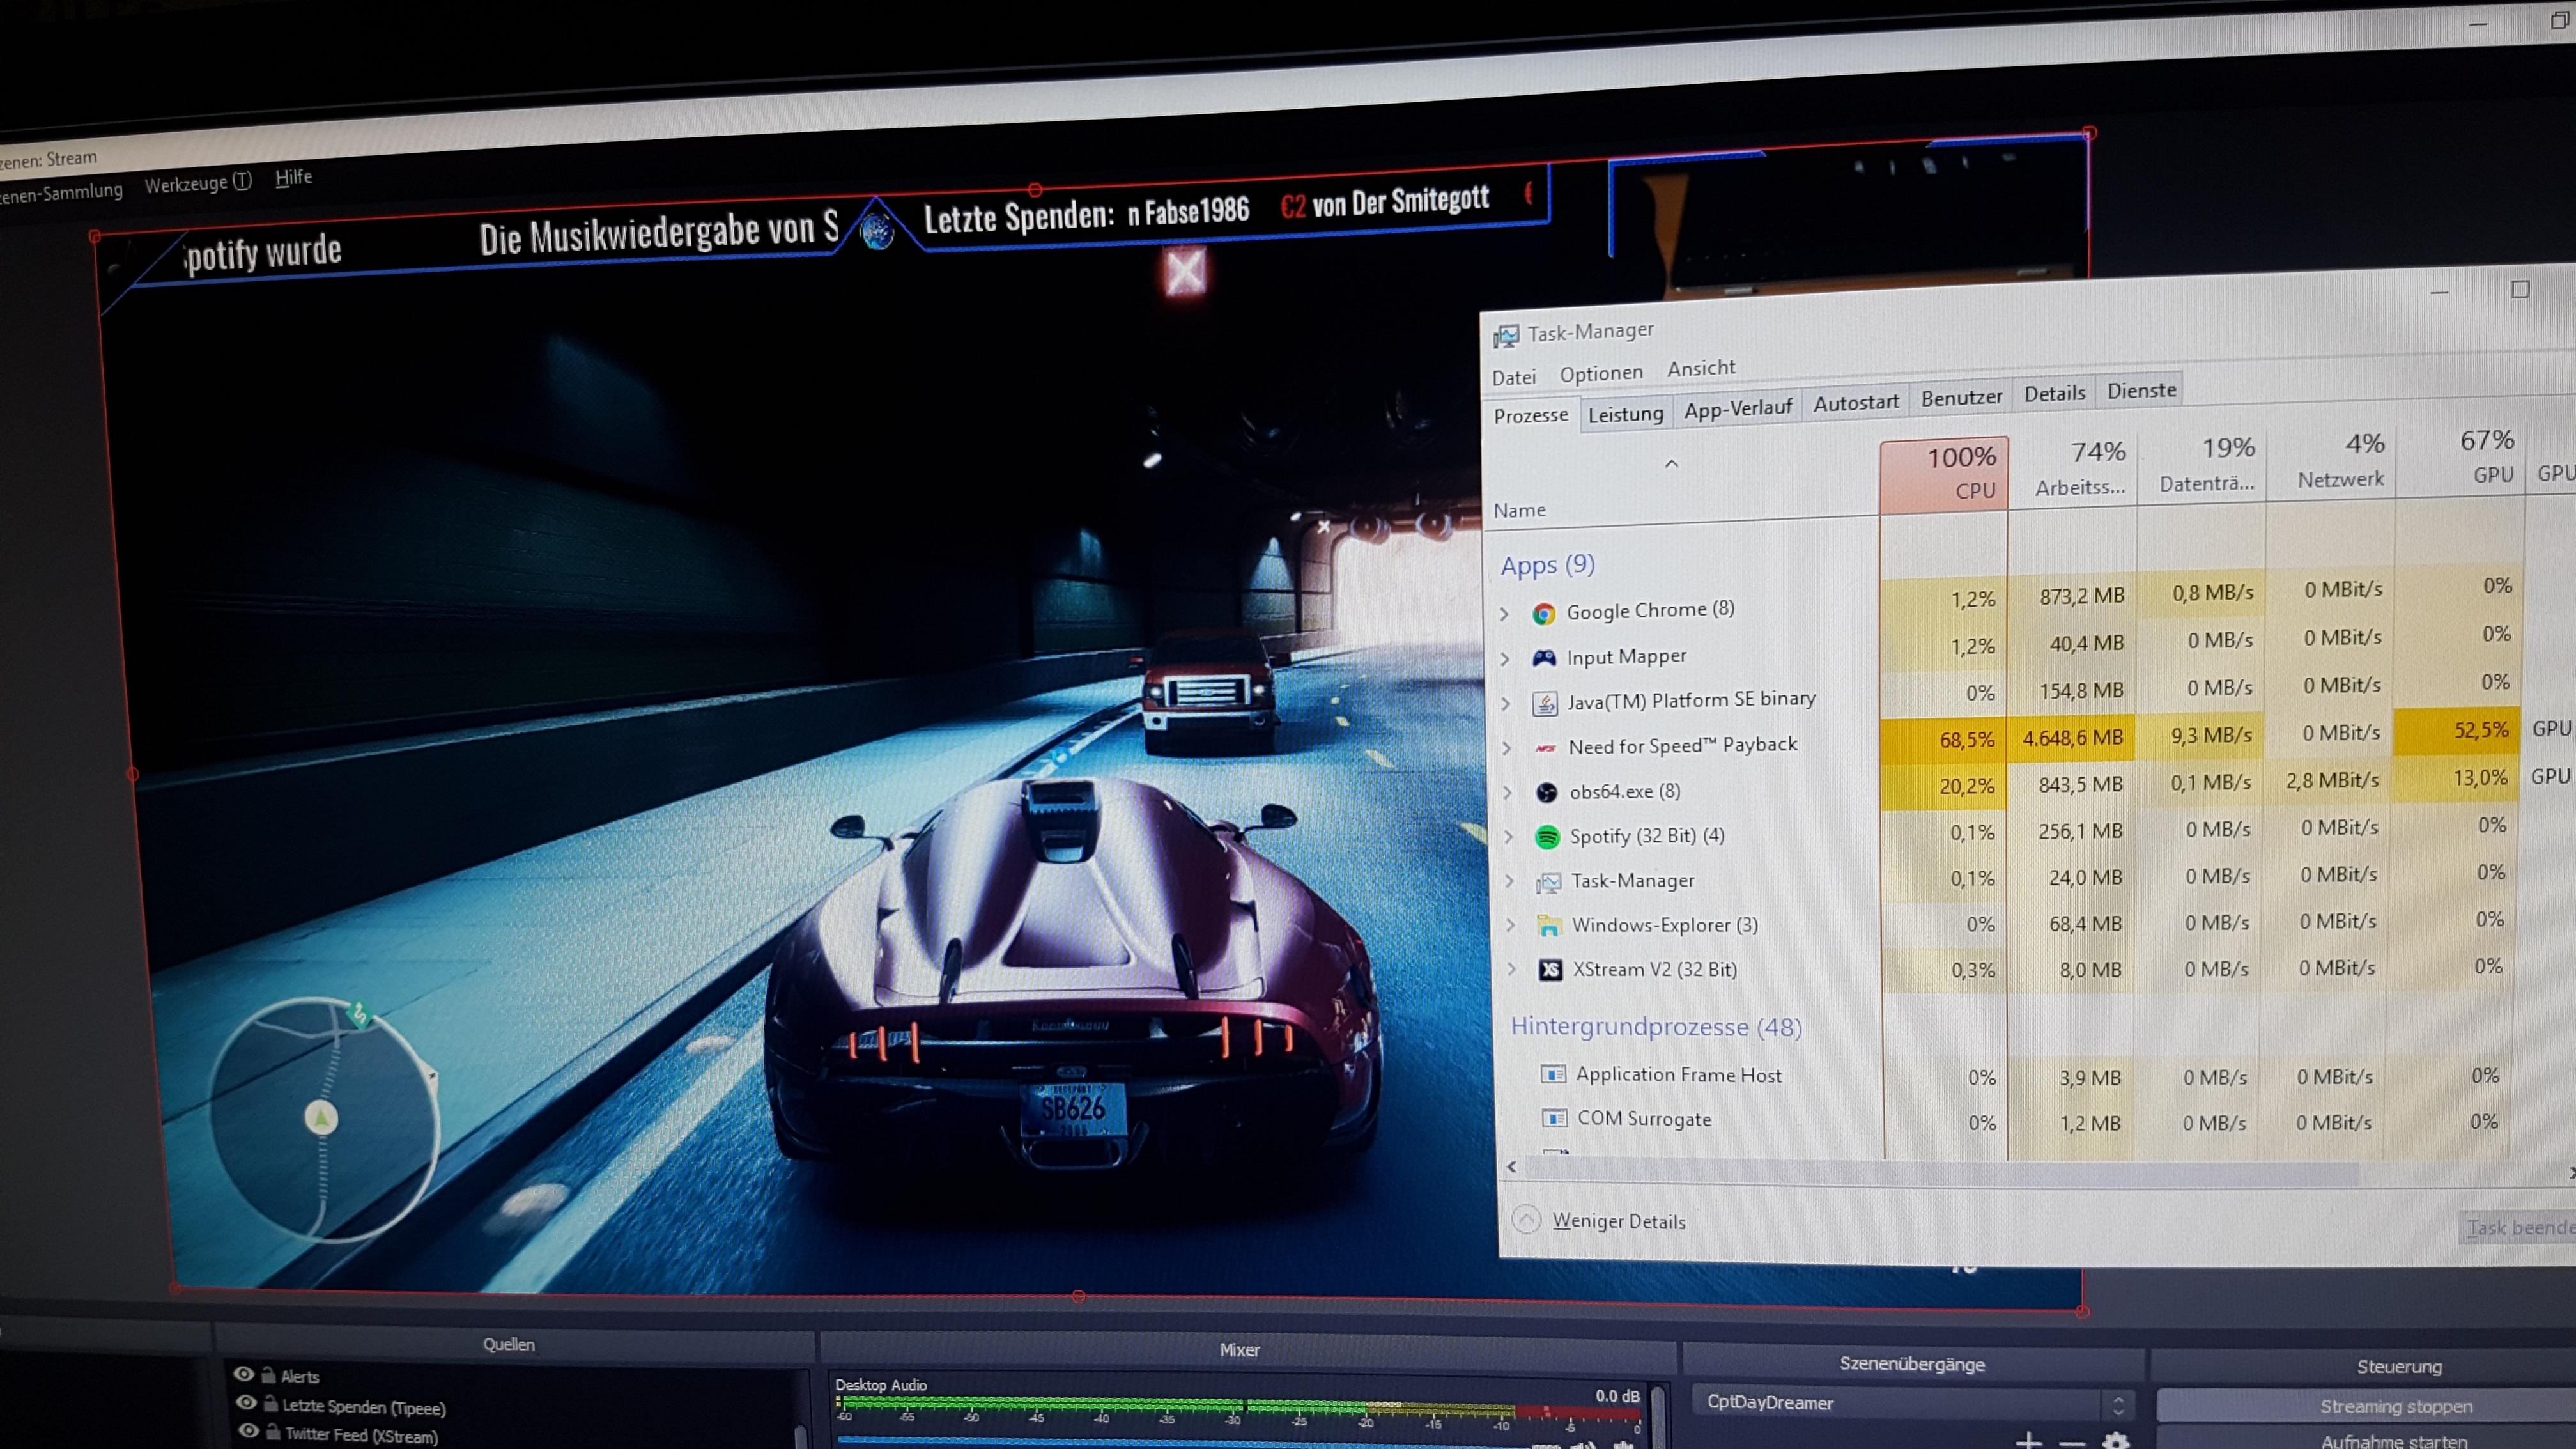
Task: Expand the Windows-Explorer (3) group
Action: pos(1511,925)
